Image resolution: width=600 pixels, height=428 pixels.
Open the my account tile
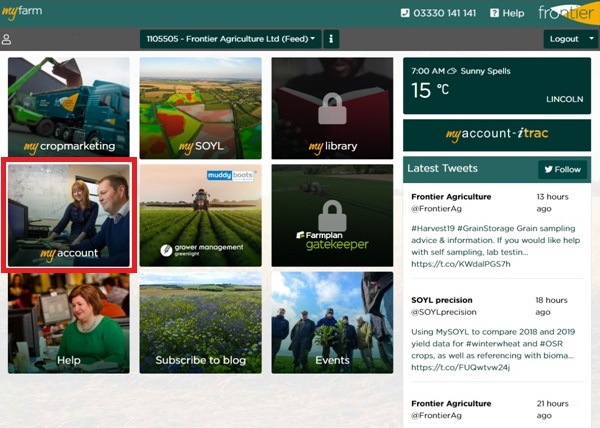[x=69, y=215]
